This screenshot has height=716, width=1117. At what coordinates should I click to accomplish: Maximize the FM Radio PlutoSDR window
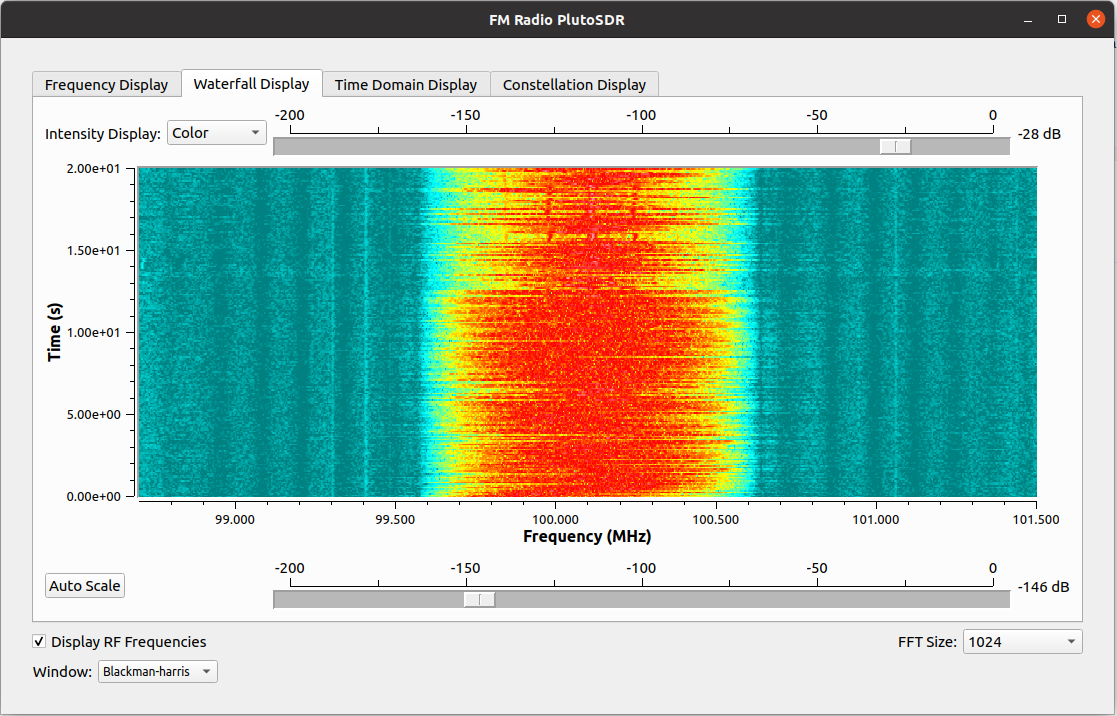(1062, 19)
